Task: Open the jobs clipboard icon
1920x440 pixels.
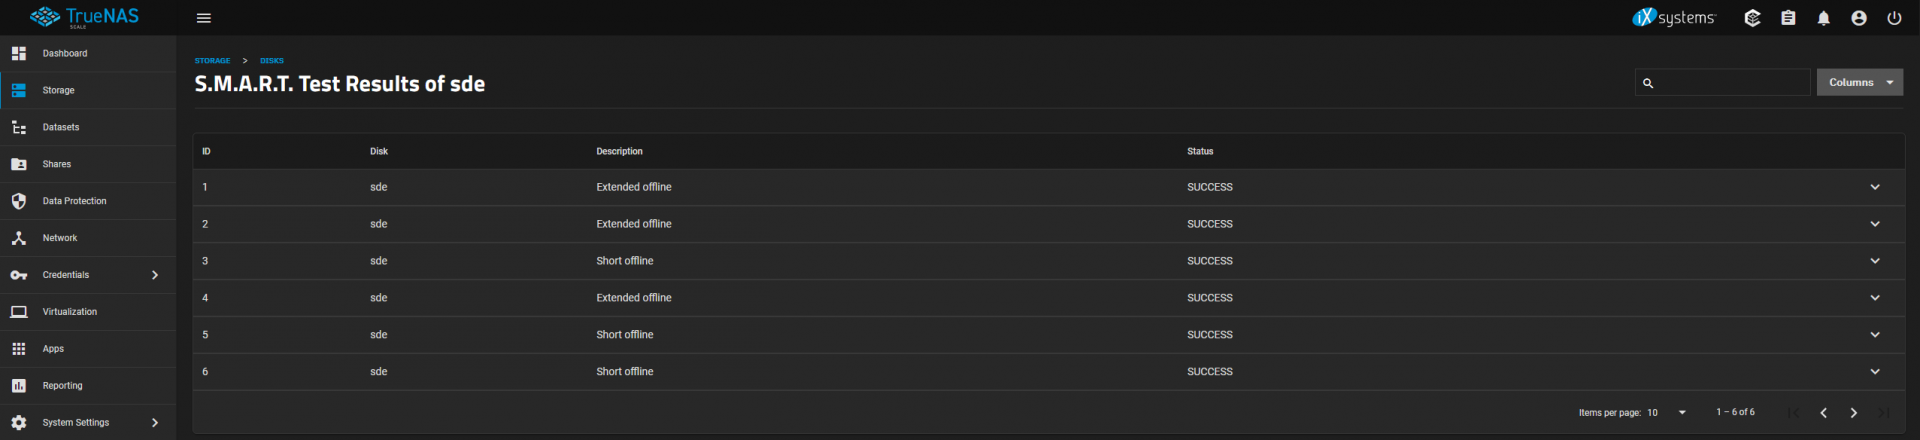Action: (1788, 18)
